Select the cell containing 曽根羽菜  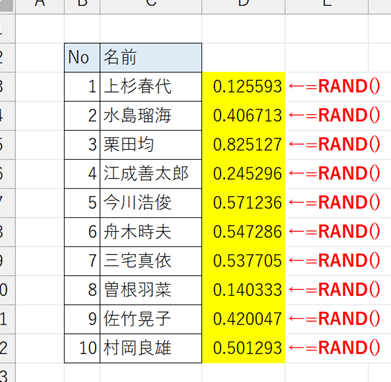tap(151, 290)
